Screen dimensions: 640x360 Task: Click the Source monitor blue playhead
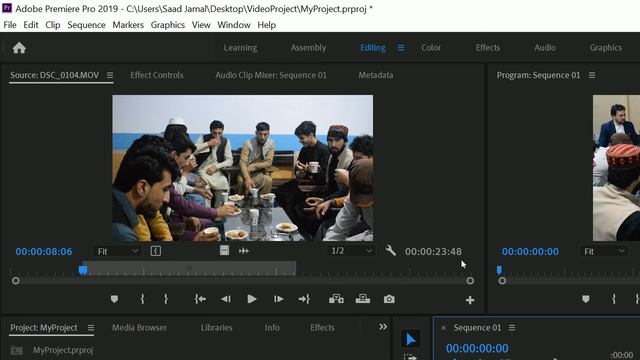tap(83, 270)
